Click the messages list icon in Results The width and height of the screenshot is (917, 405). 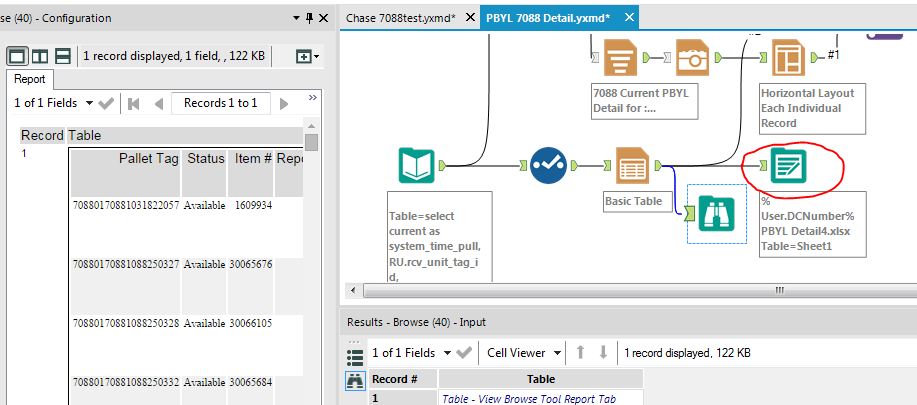click(354, 357)
